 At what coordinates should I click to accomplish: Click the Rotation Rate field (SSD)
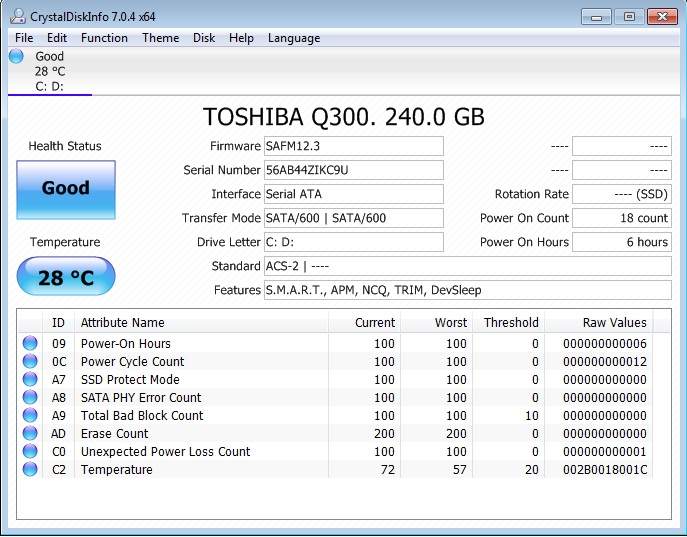(622, 194)
